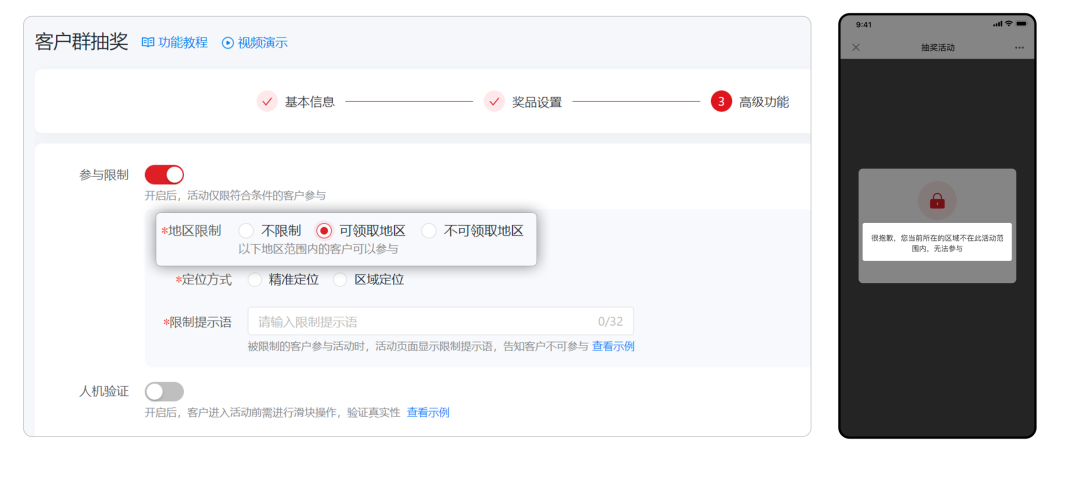Click 查看示例 link beside 人机验证 description

(428, 412)
